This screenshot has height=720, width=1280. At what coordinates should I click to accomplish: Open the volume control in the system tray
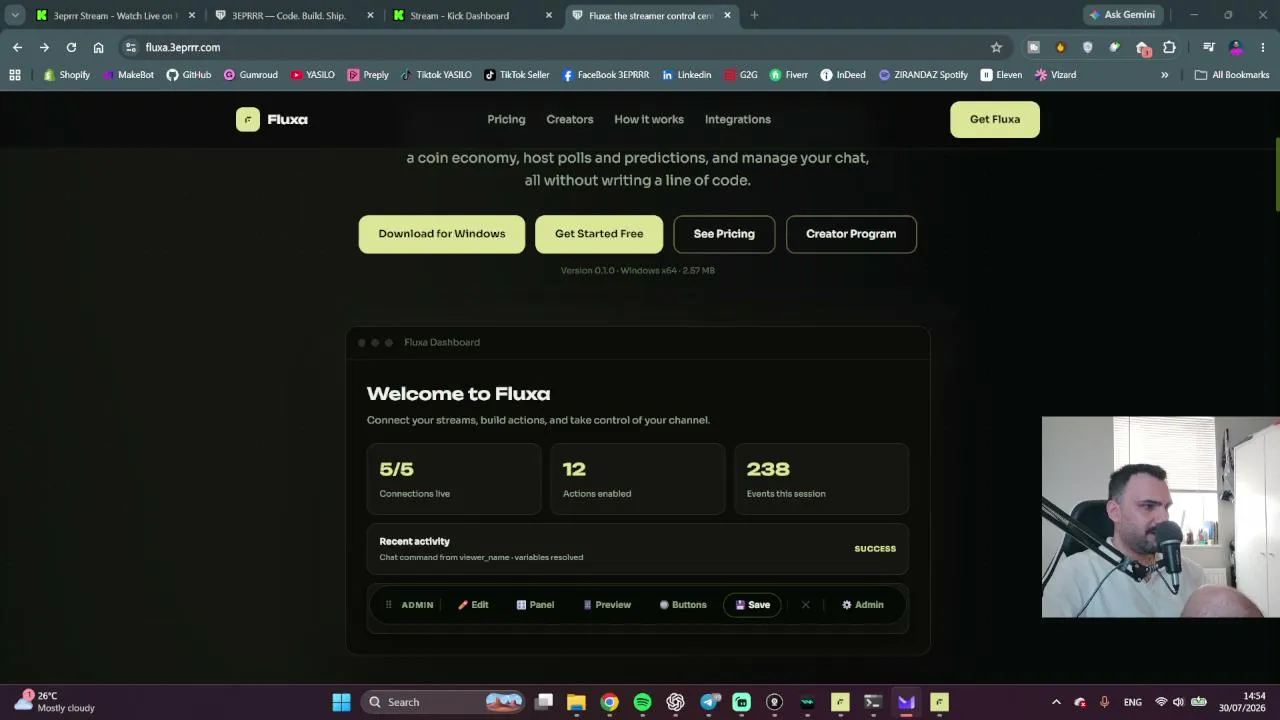tap(1179, 702)
